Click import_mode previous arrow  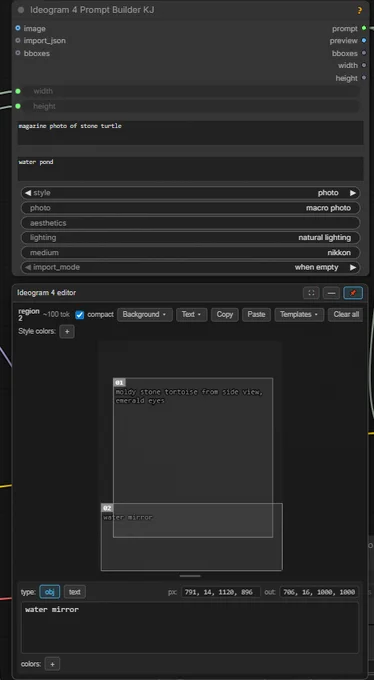point(28,267)
